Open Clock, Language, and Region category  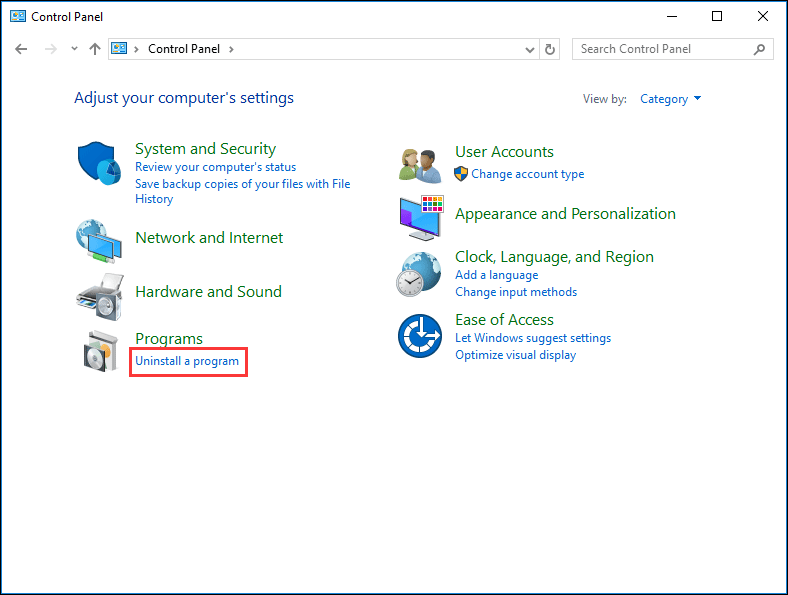(554, 257)
